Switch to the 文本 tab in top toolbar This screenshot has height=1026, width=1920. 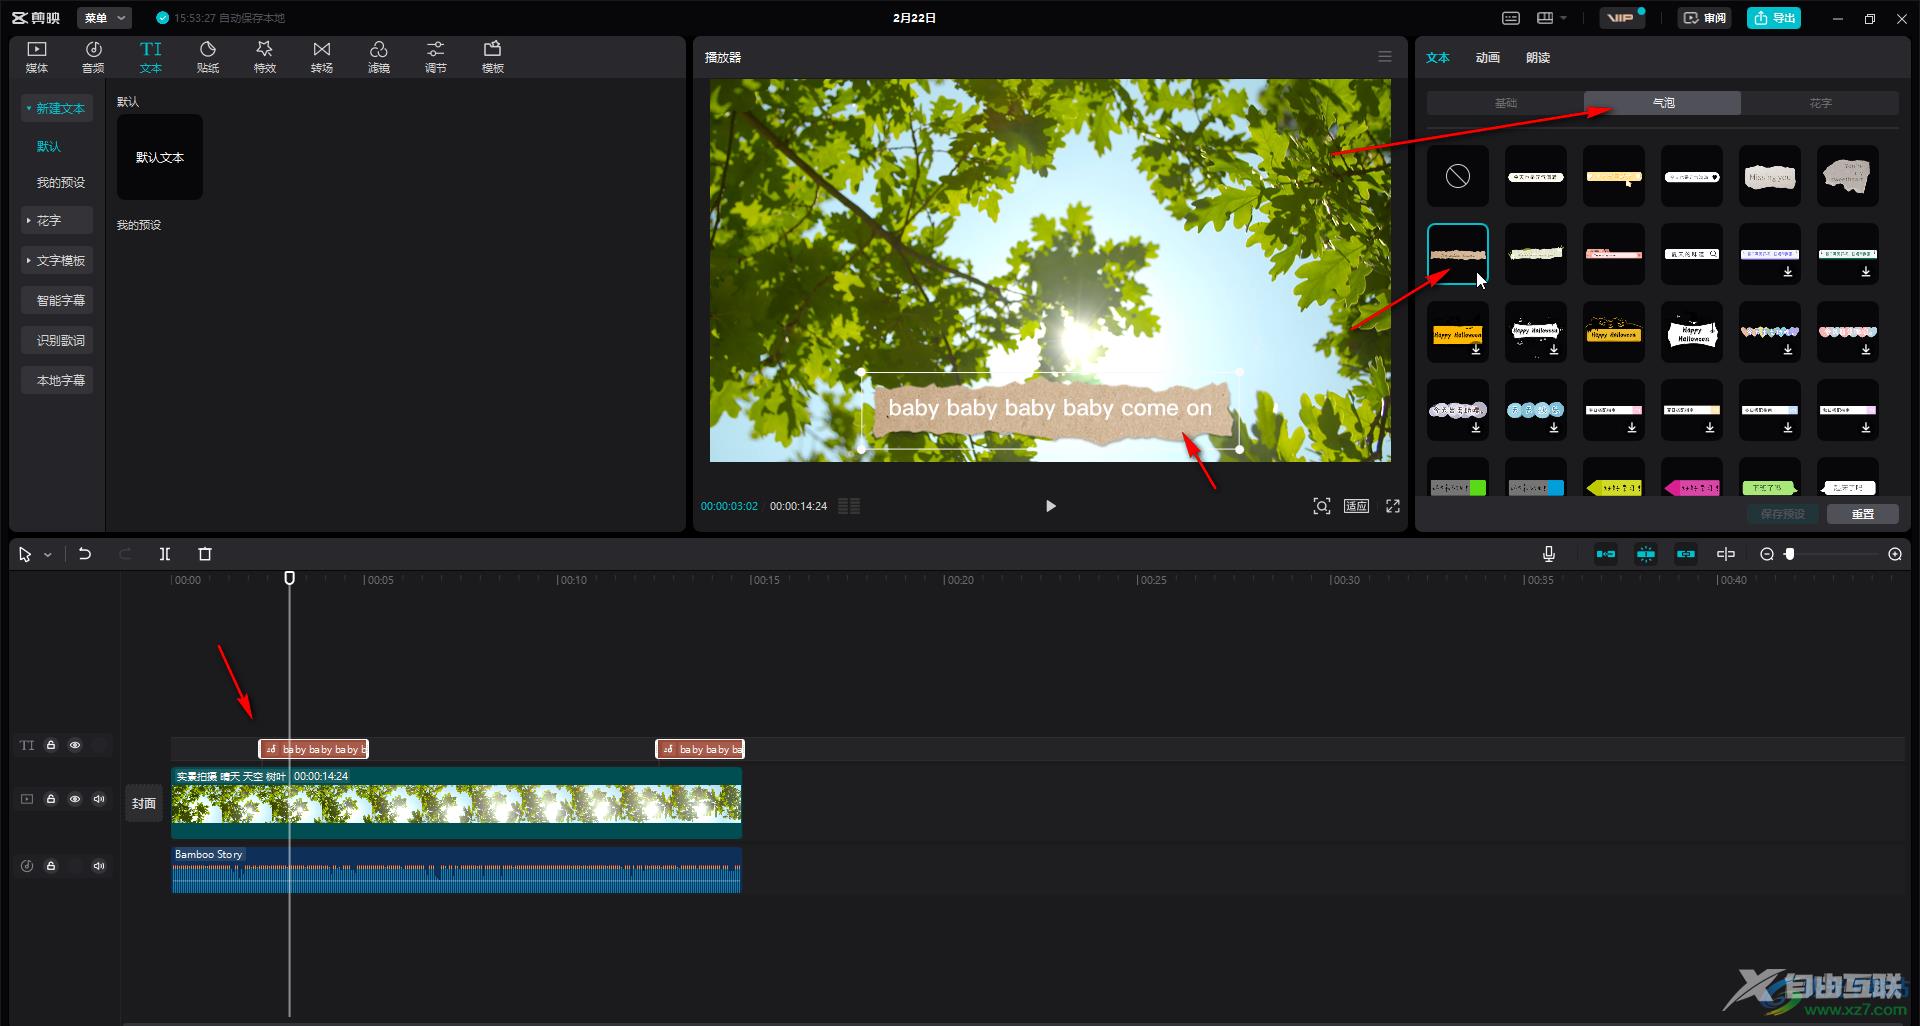(x=150, y=57)
